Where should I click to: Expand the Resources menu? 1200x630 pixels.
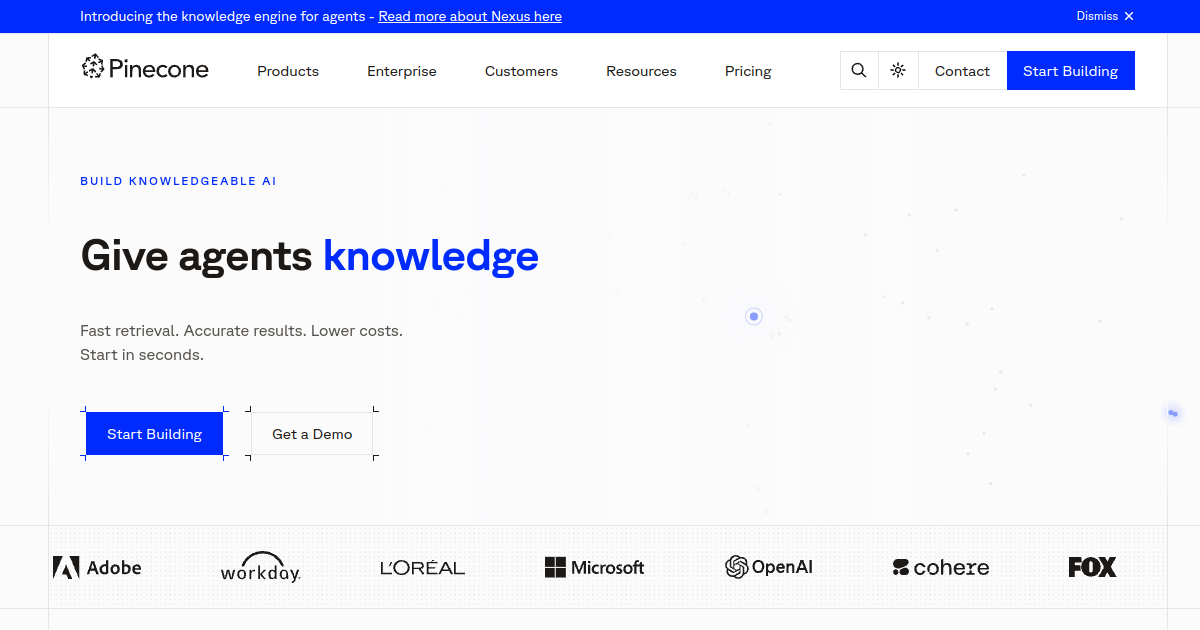pos(641,71)
